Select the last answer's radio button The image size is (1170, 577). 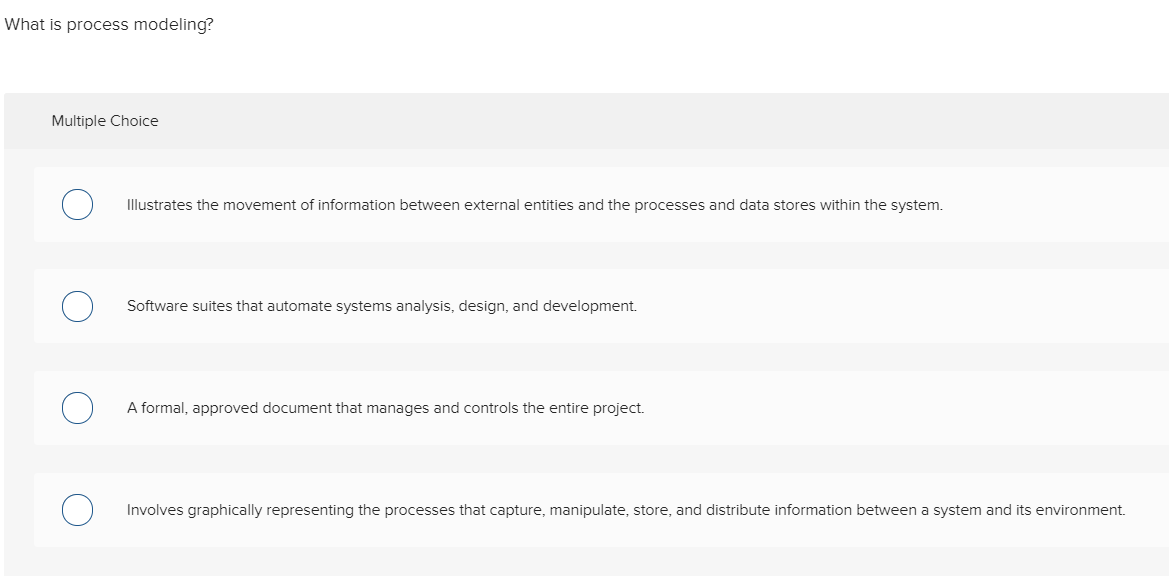tap(77, 510)
